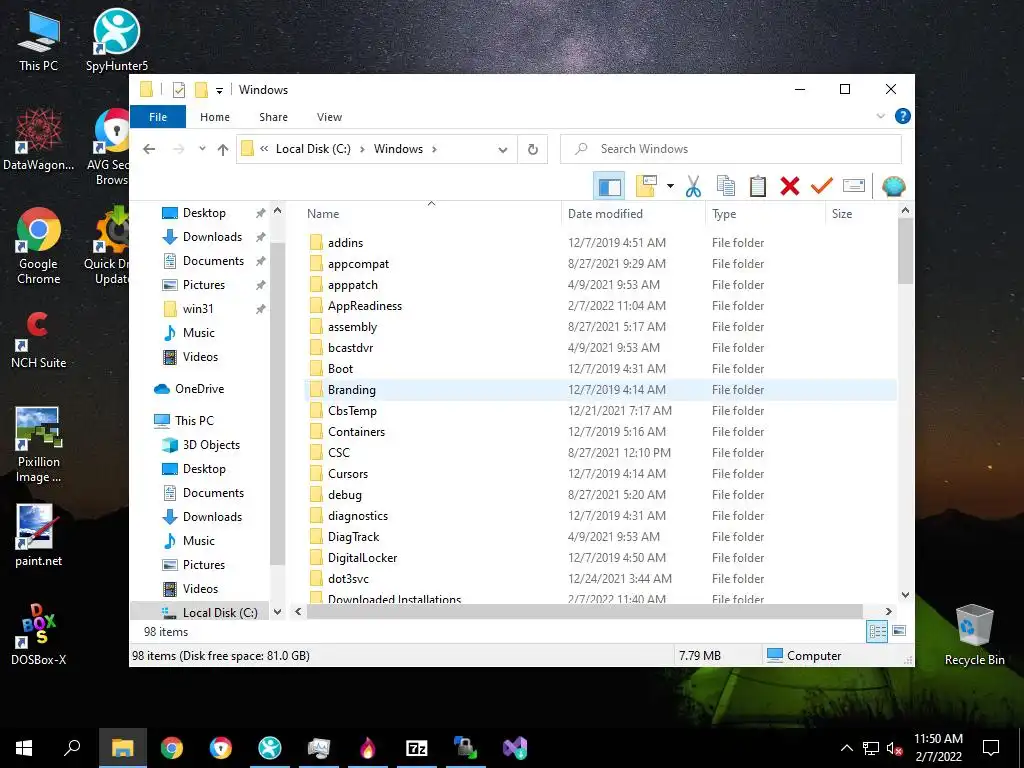Switch to details view layout icon
This screenshot has width=1024, height=768.
[x=877, y=631]
